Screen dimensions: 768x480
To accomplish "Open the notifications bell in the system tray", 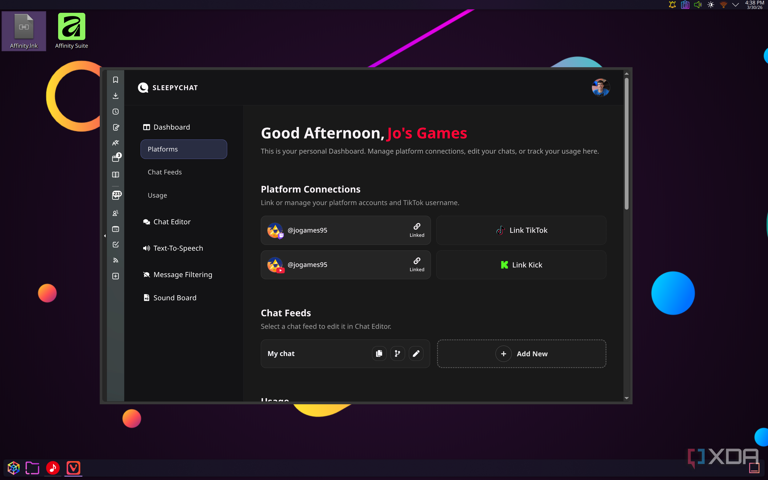I will coord(672,4).
